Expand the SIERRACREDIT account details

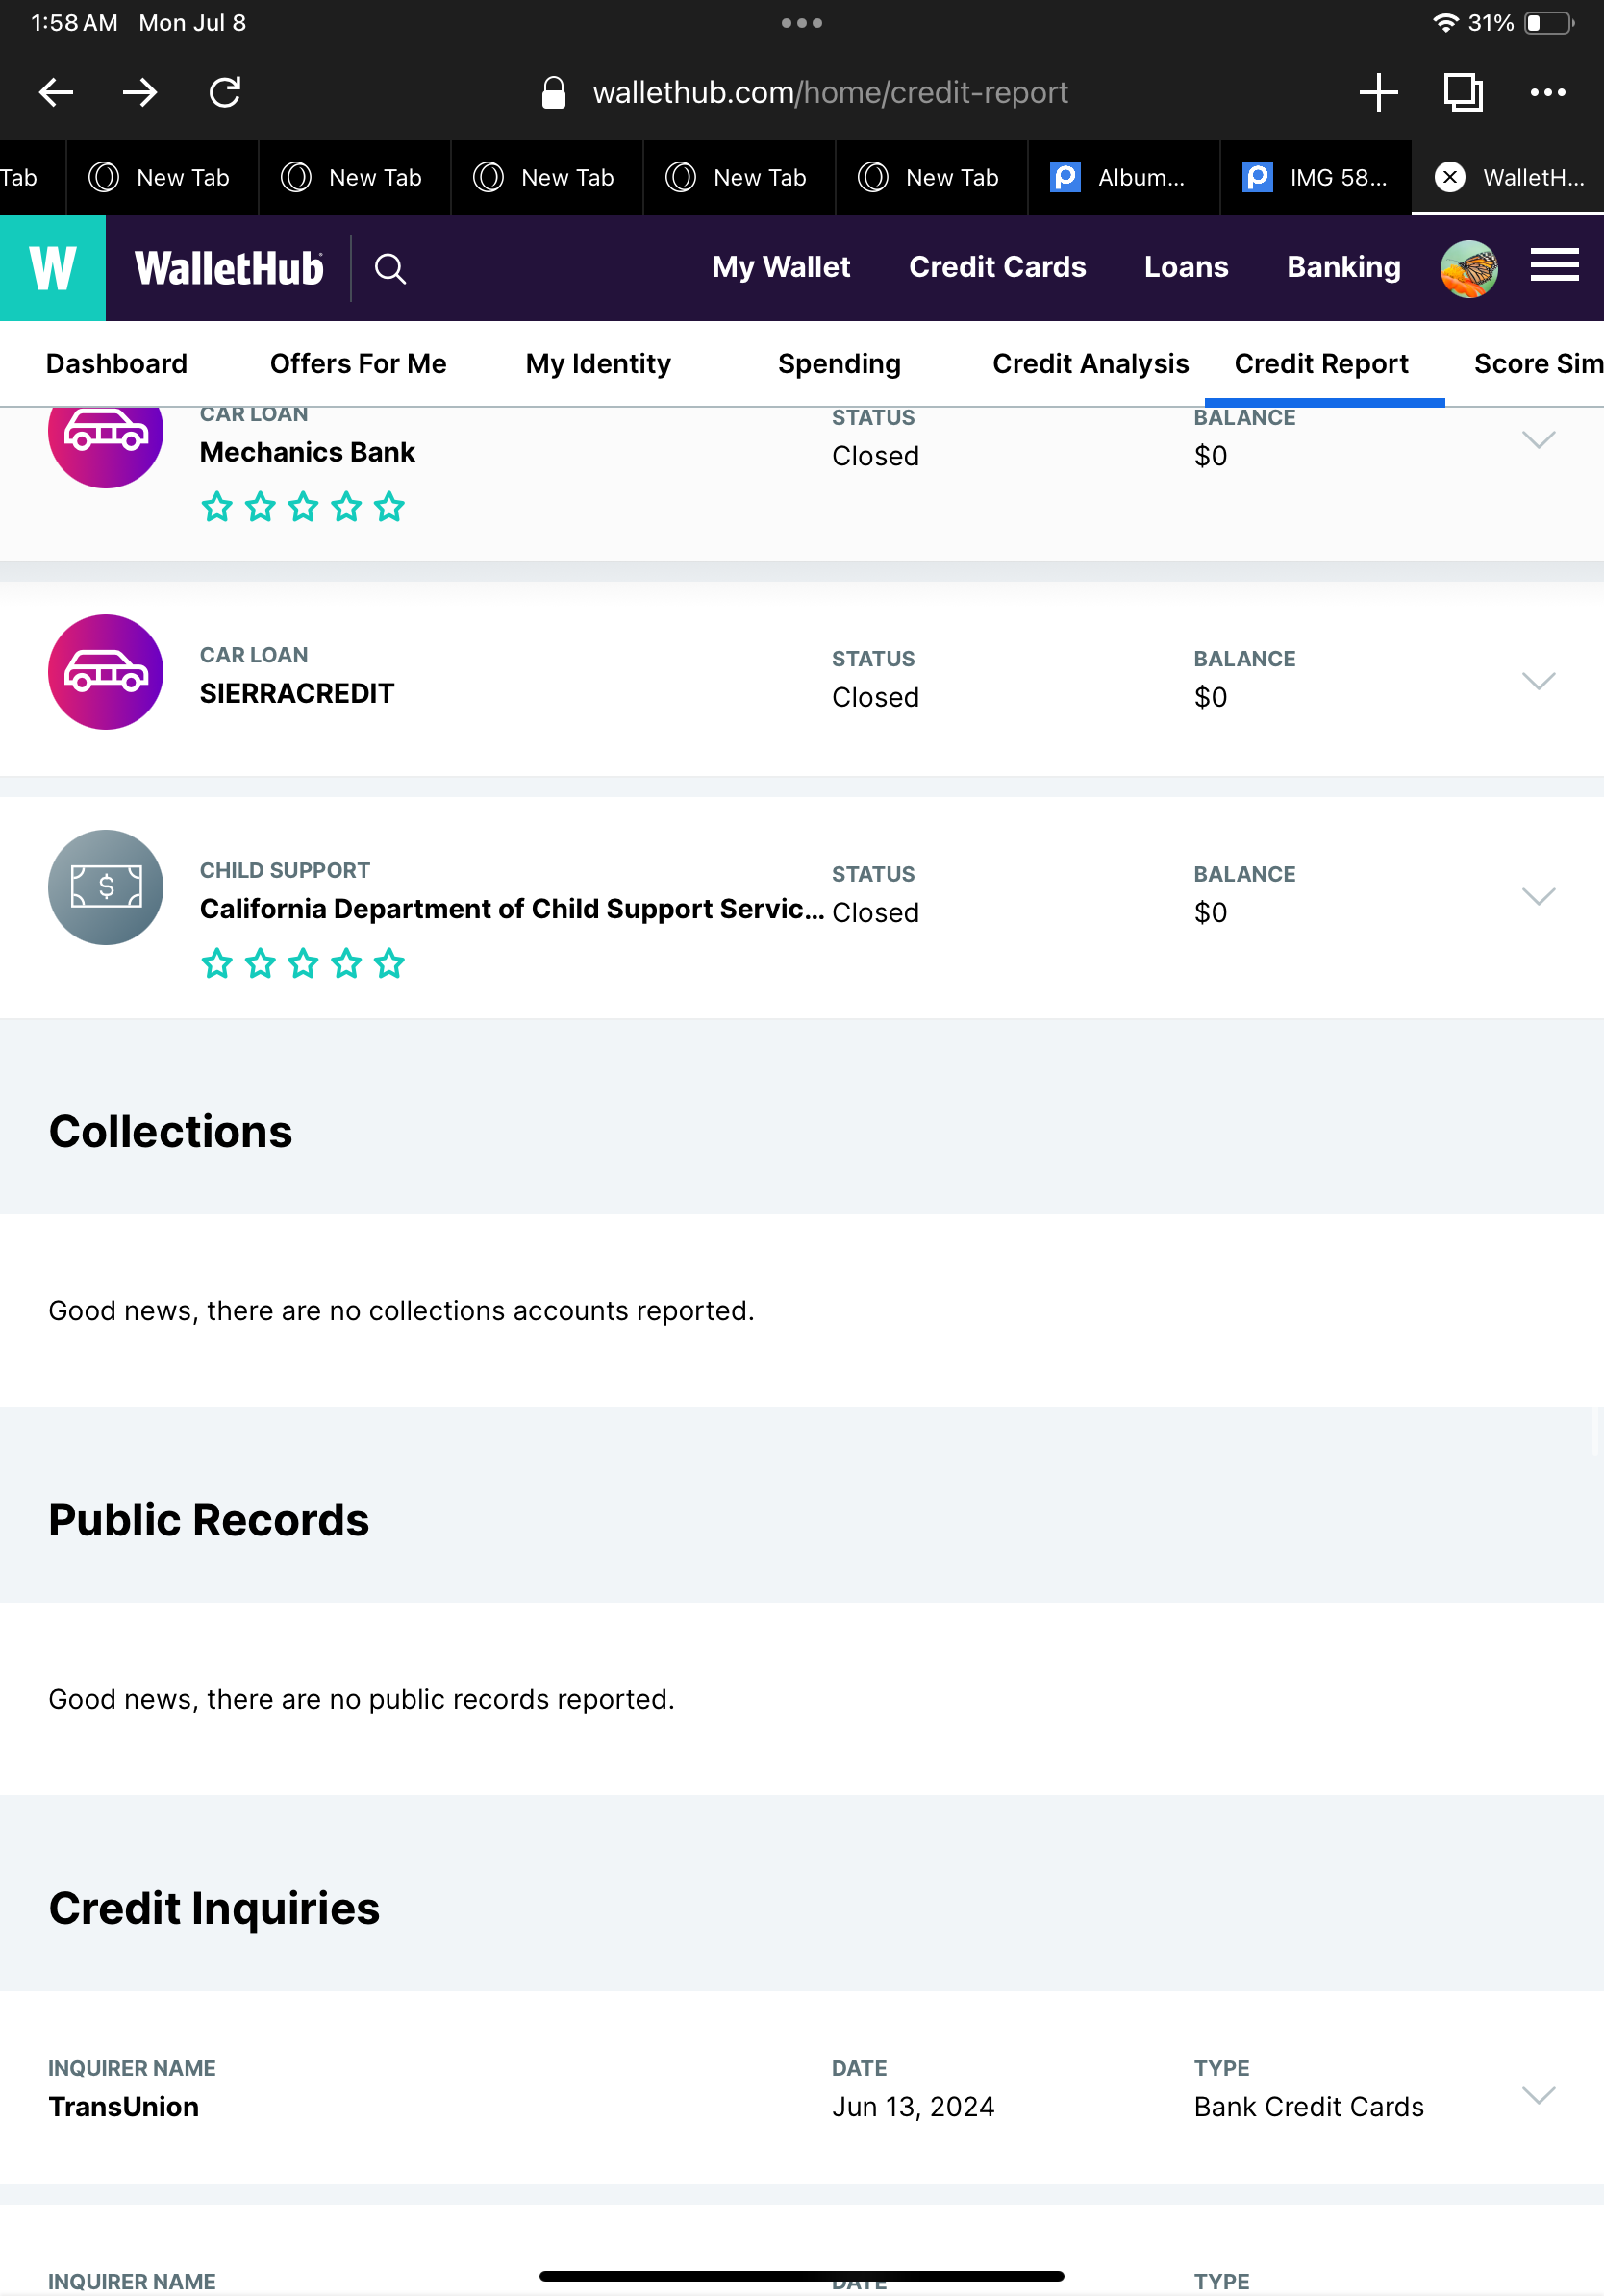pyautogui.click(x=1538, y=681)
